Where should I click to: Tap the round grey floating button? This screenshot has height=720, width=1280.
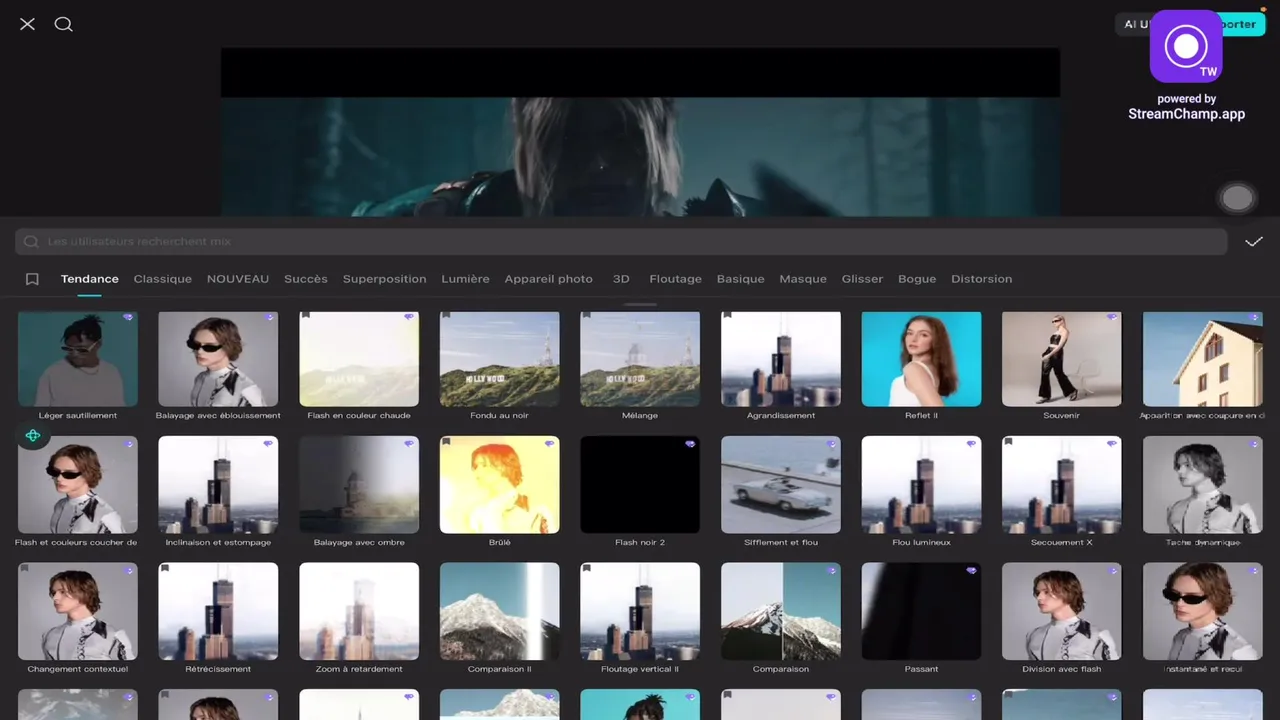point(1237,198)
